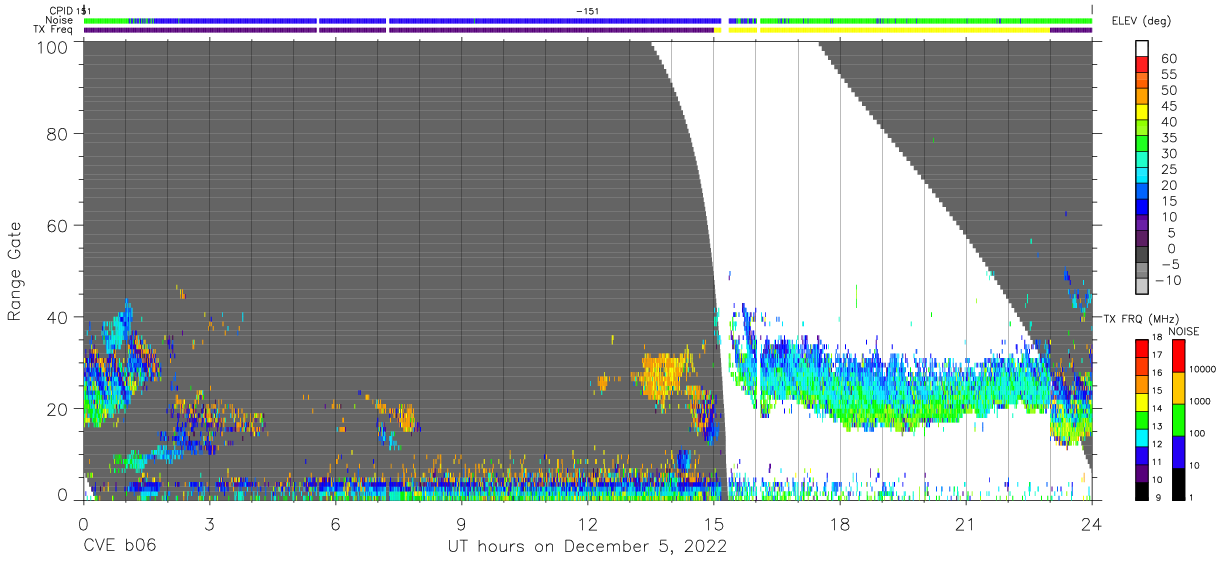The width and height of the screenshot is (1228, 567).
Task: Click the '21' tick on UT hours axis
Action: click(966, 522)
